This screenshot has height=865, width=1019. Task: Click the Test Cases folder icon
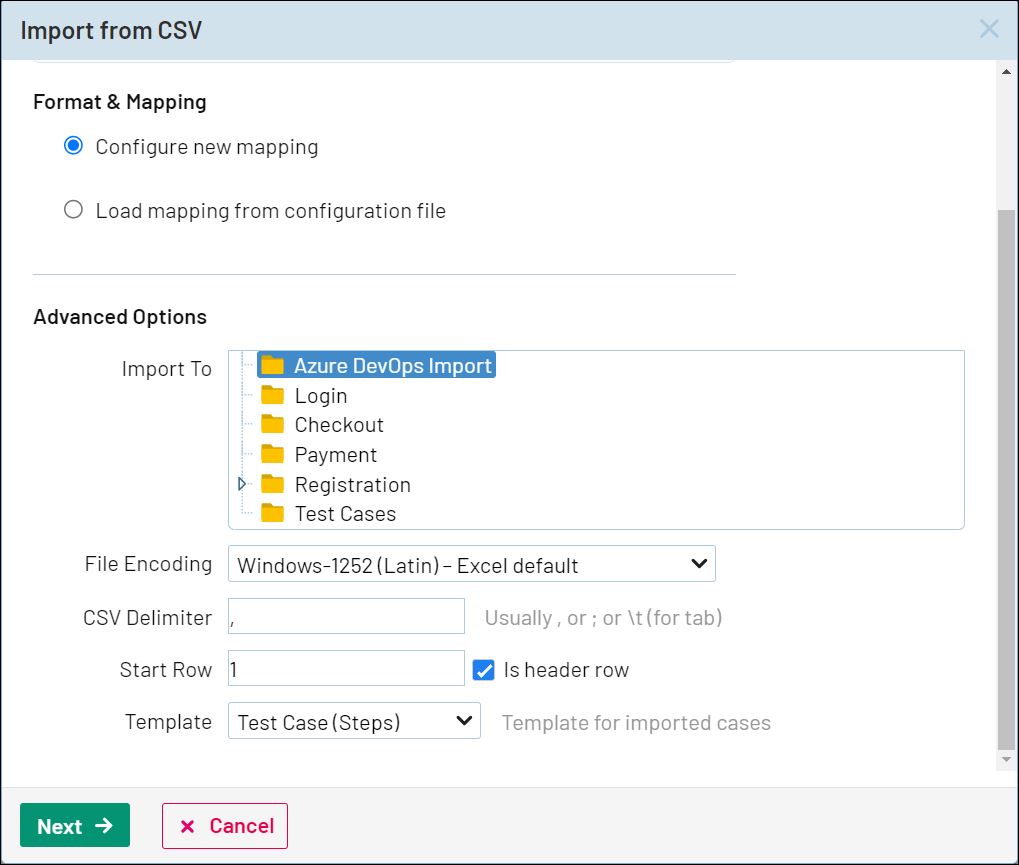point(272,514)
